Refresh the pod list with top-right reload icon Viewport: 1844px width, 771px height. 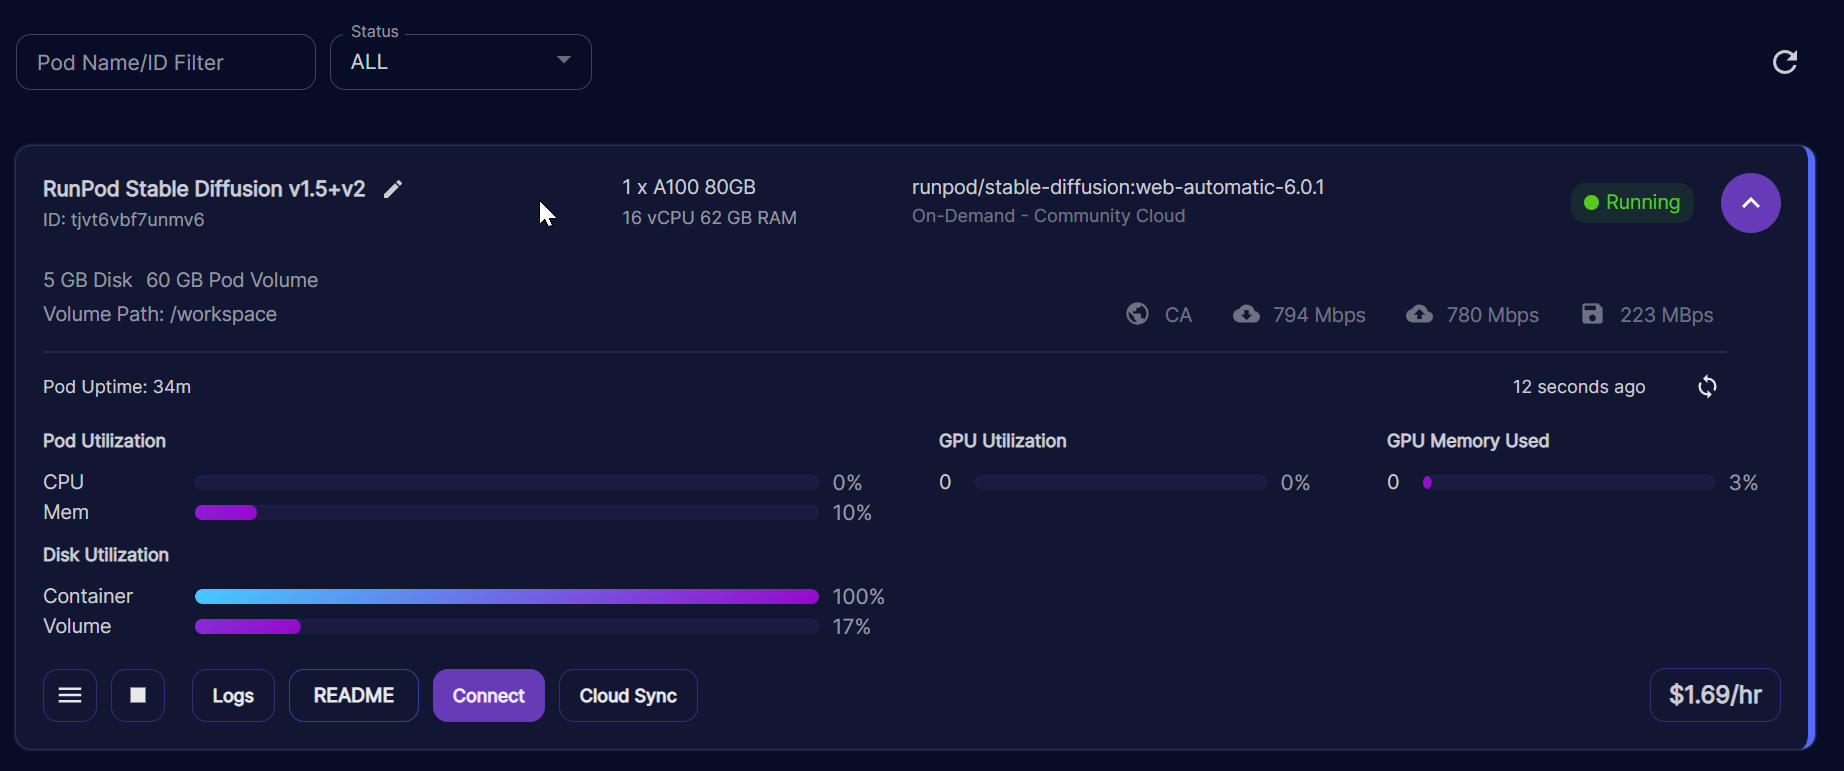[1785, 62]
